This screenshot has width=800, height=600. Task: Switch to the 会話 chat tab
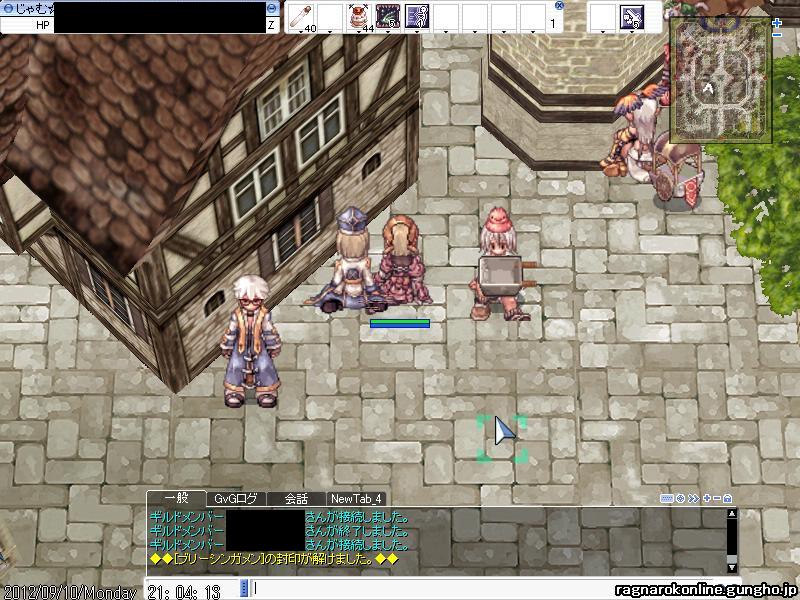(x=296, y=498)
